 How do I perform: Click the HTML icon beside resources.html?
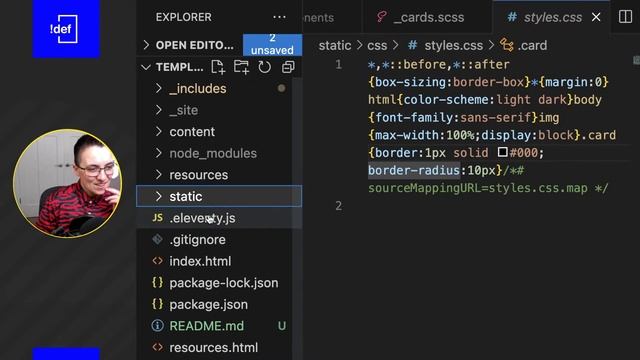point(158,347)
